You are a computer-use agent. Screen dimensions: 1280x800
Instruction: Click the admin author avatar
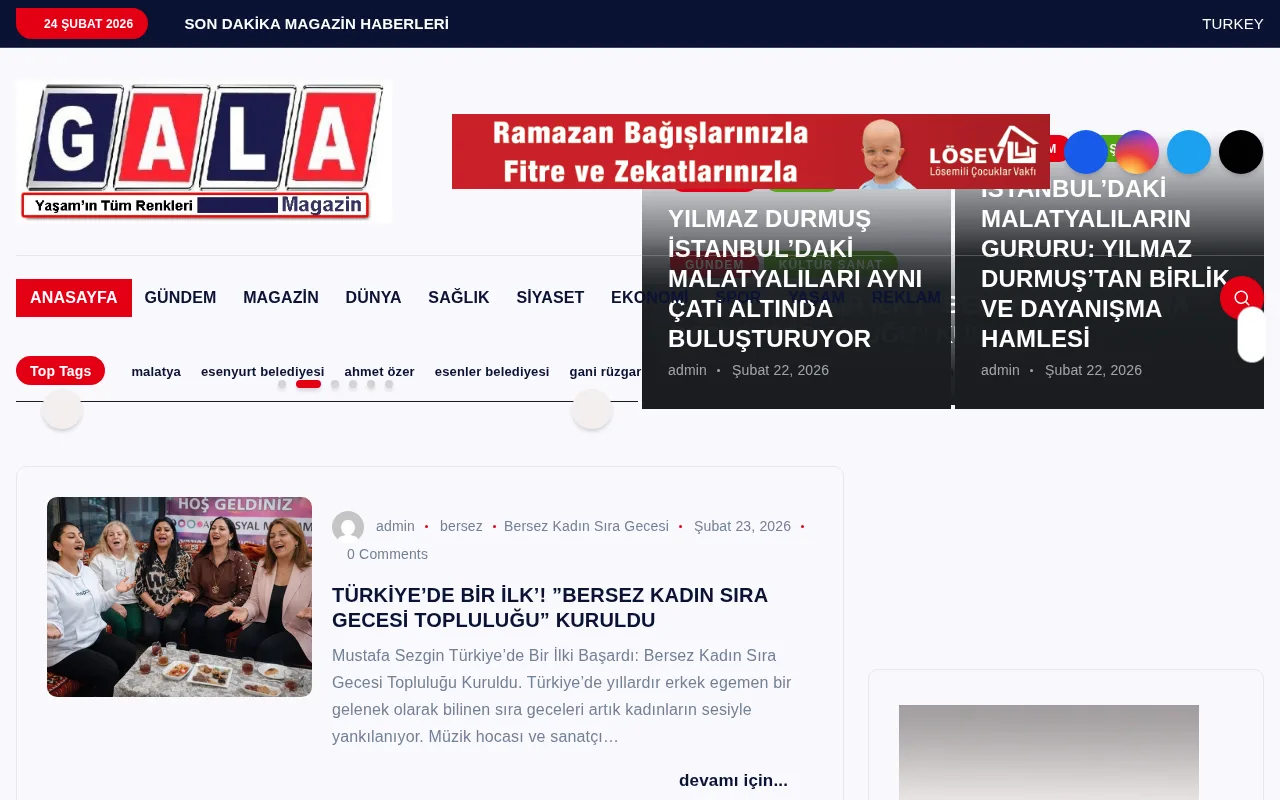point(348,527)
